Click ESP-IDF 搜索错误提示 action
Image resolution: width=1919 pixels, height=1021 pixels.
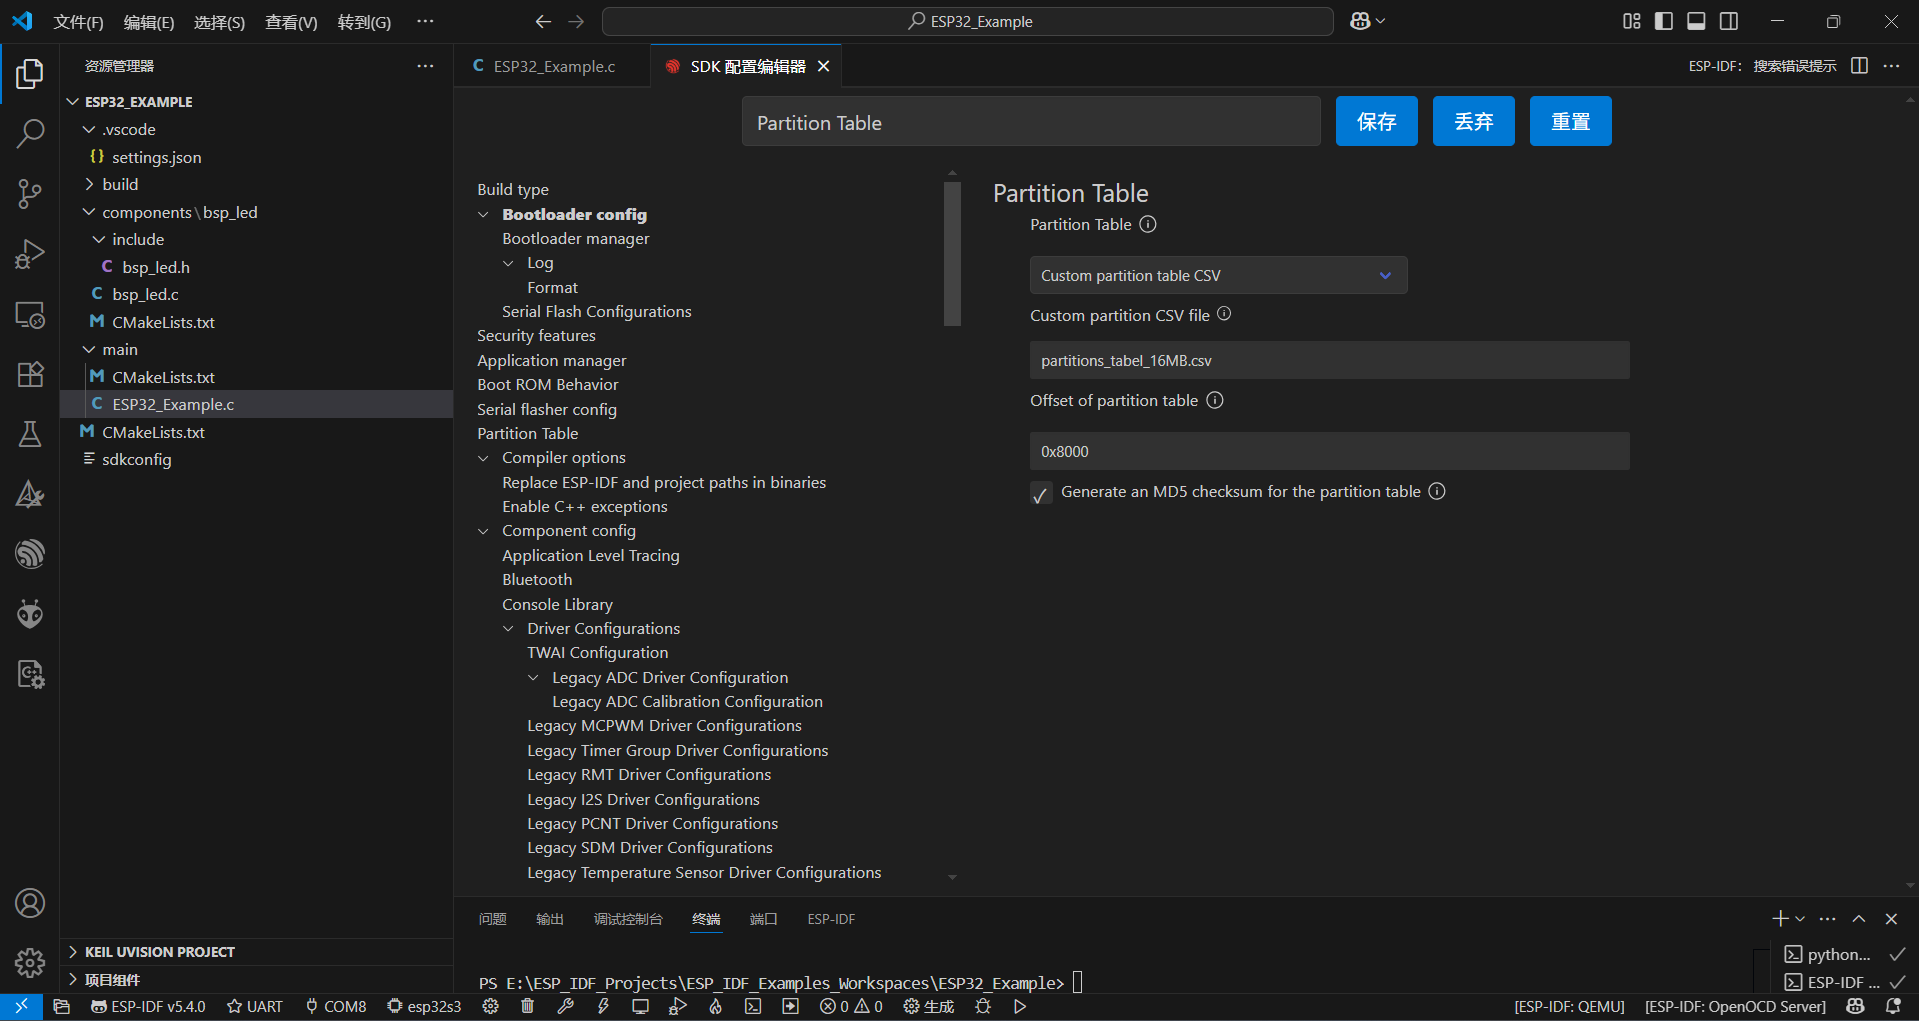[1762, 66]
